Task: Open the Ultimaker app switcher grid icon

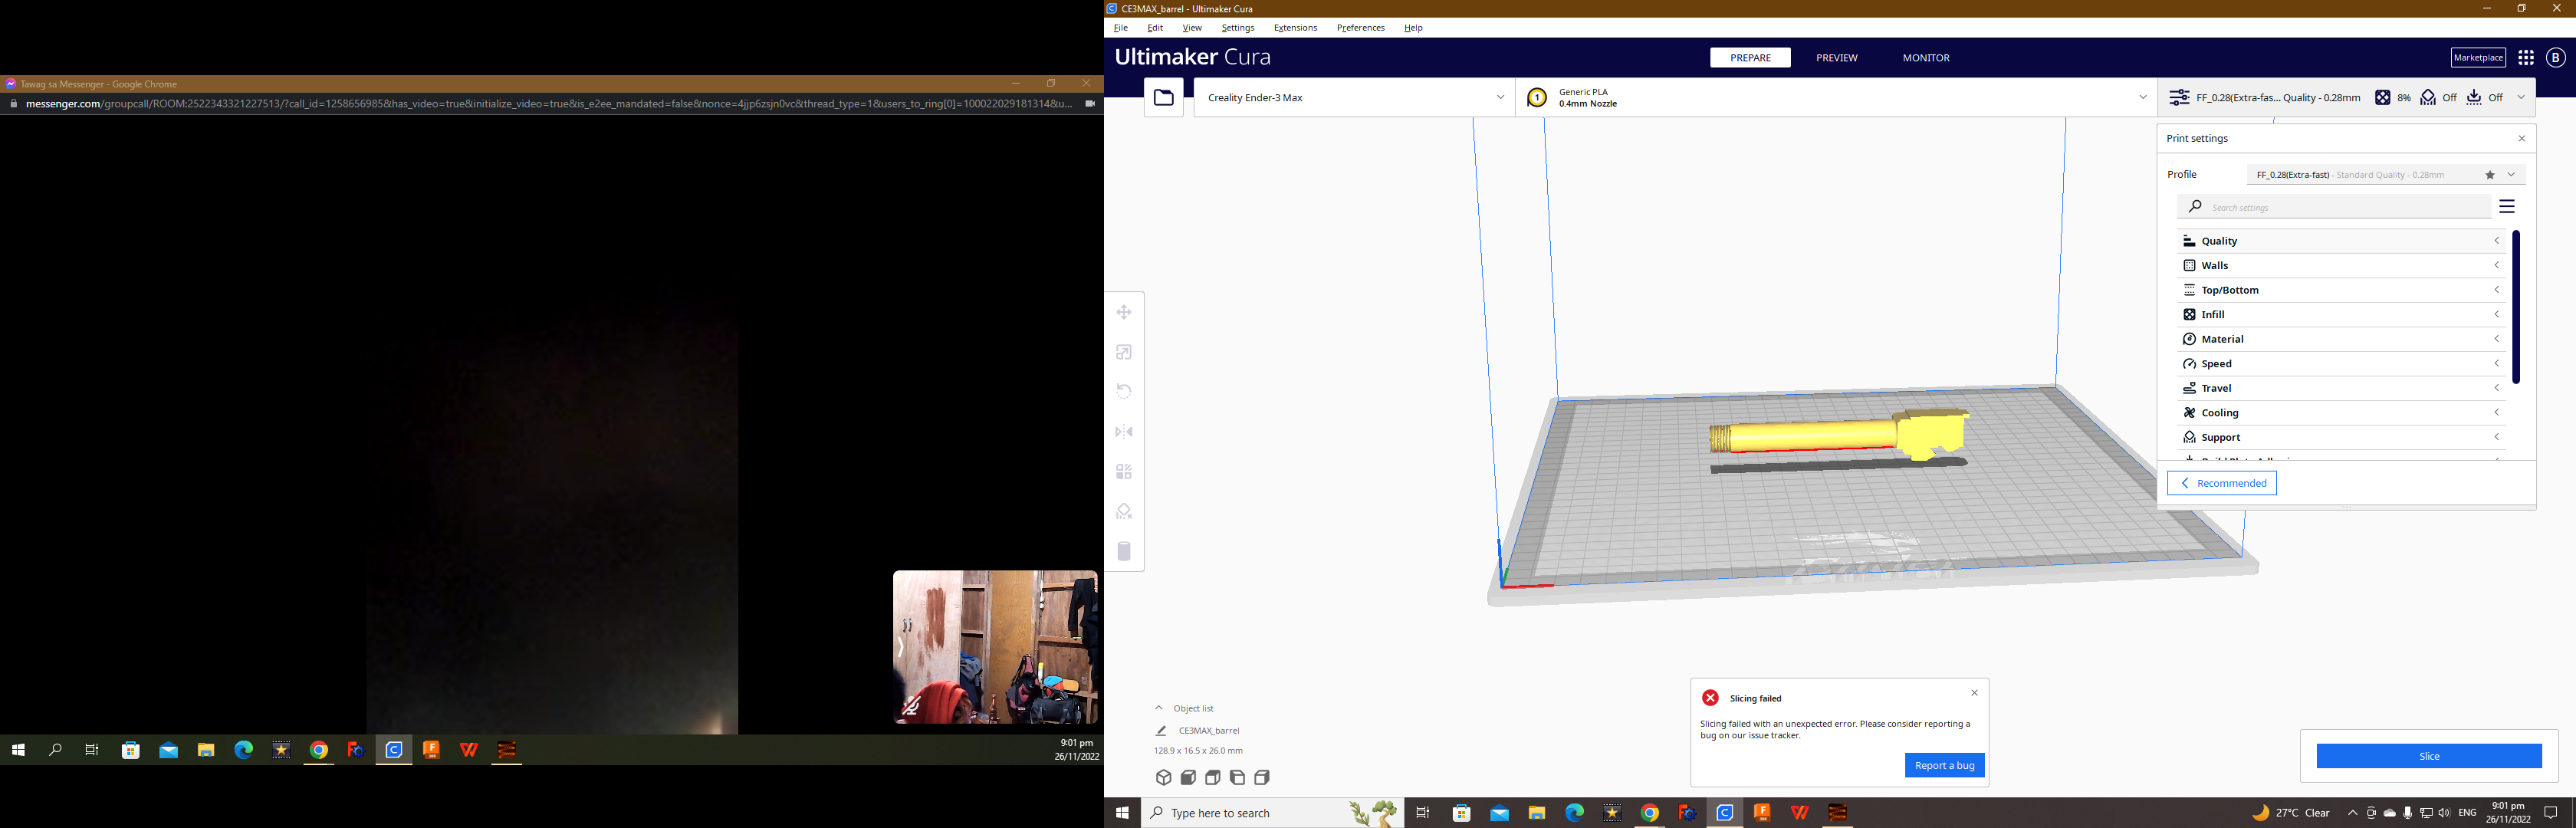Action: (2526, 58)
